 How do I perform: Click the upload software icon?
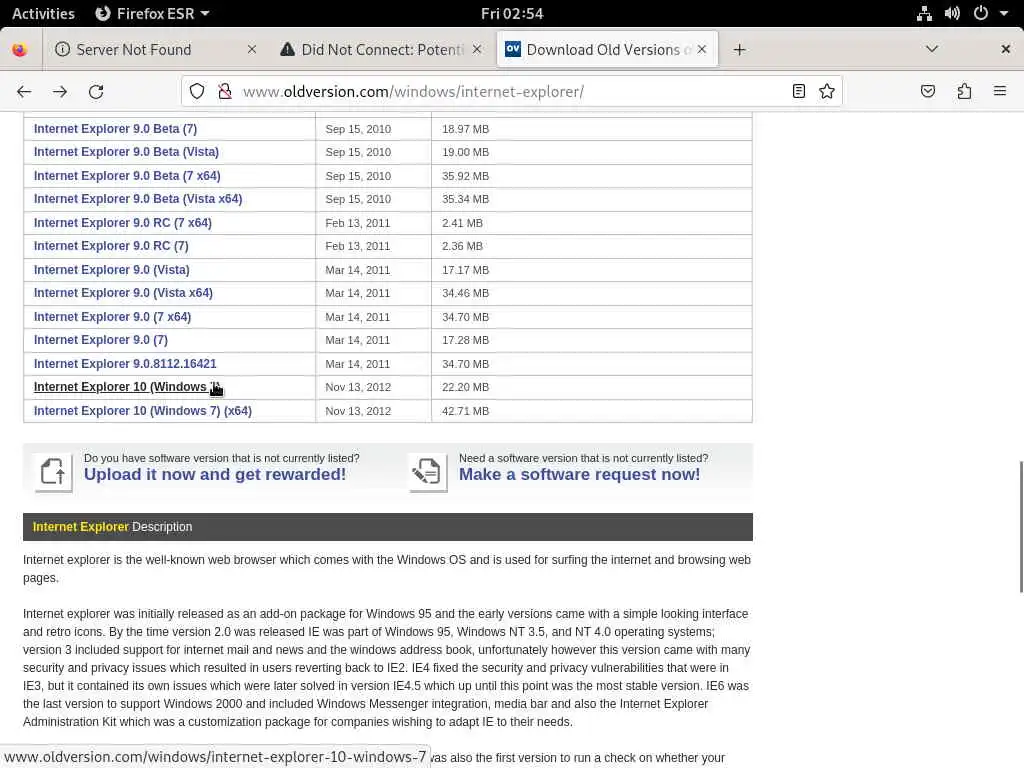coord(53,472)
